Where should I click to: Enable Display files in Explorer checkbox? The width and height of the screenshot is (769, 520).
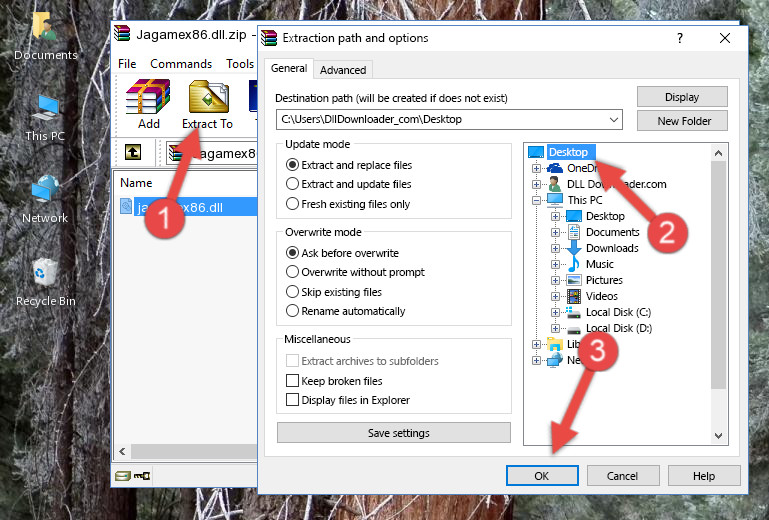pyautogui.click(x=292, y=400)
